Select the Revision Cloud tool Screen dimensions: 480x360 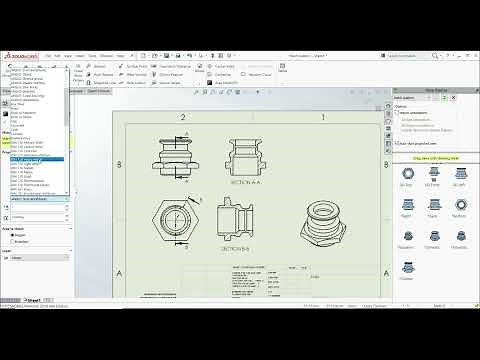click(x=256, y=74)
